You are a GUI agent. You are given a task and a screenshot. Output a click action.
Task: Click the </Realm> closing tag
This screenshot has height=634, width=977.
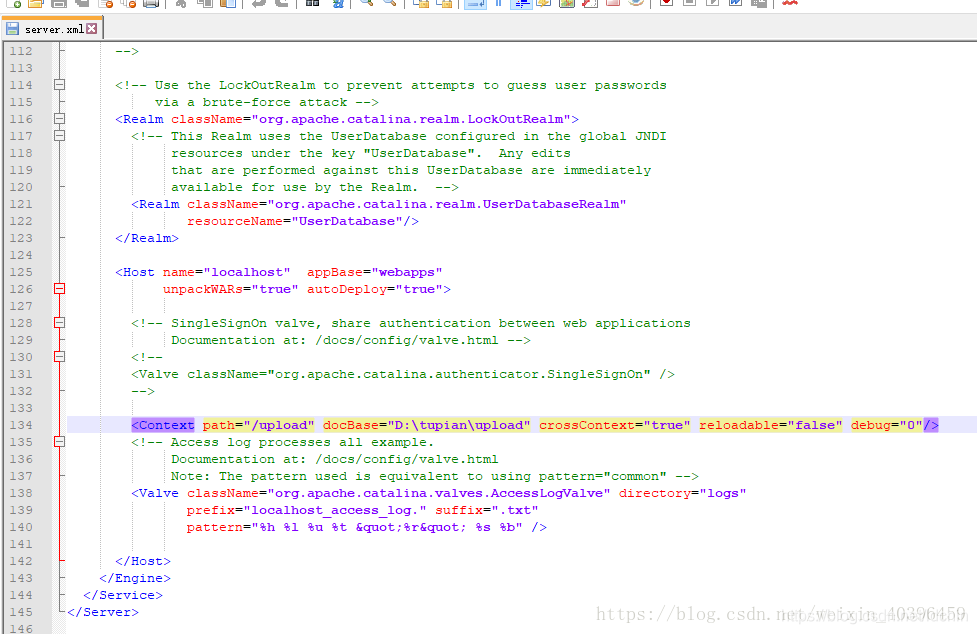click(147, 238)
